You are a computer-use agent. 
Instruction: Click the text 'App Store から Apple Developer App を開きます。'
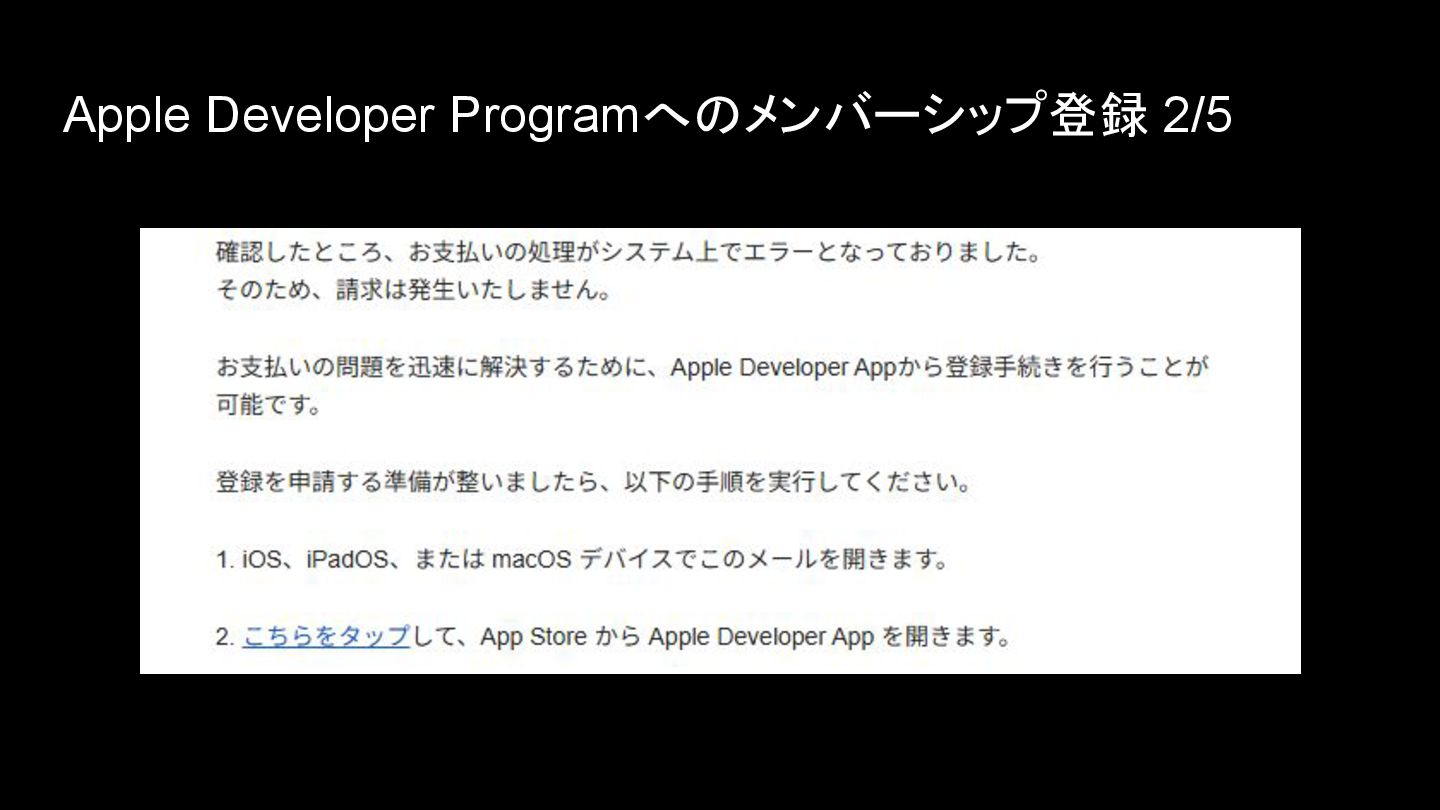(746, 636)
